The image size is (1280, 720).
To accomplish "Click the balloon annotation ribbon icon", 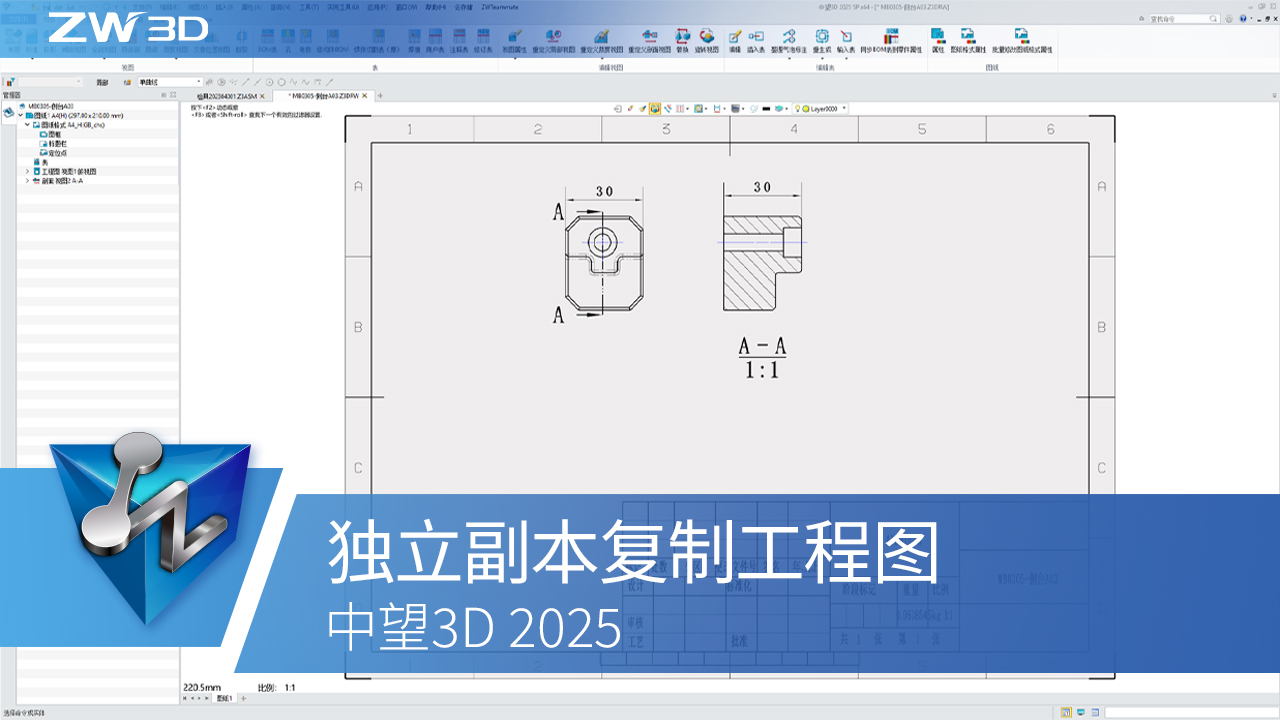I will click(789, 37).
